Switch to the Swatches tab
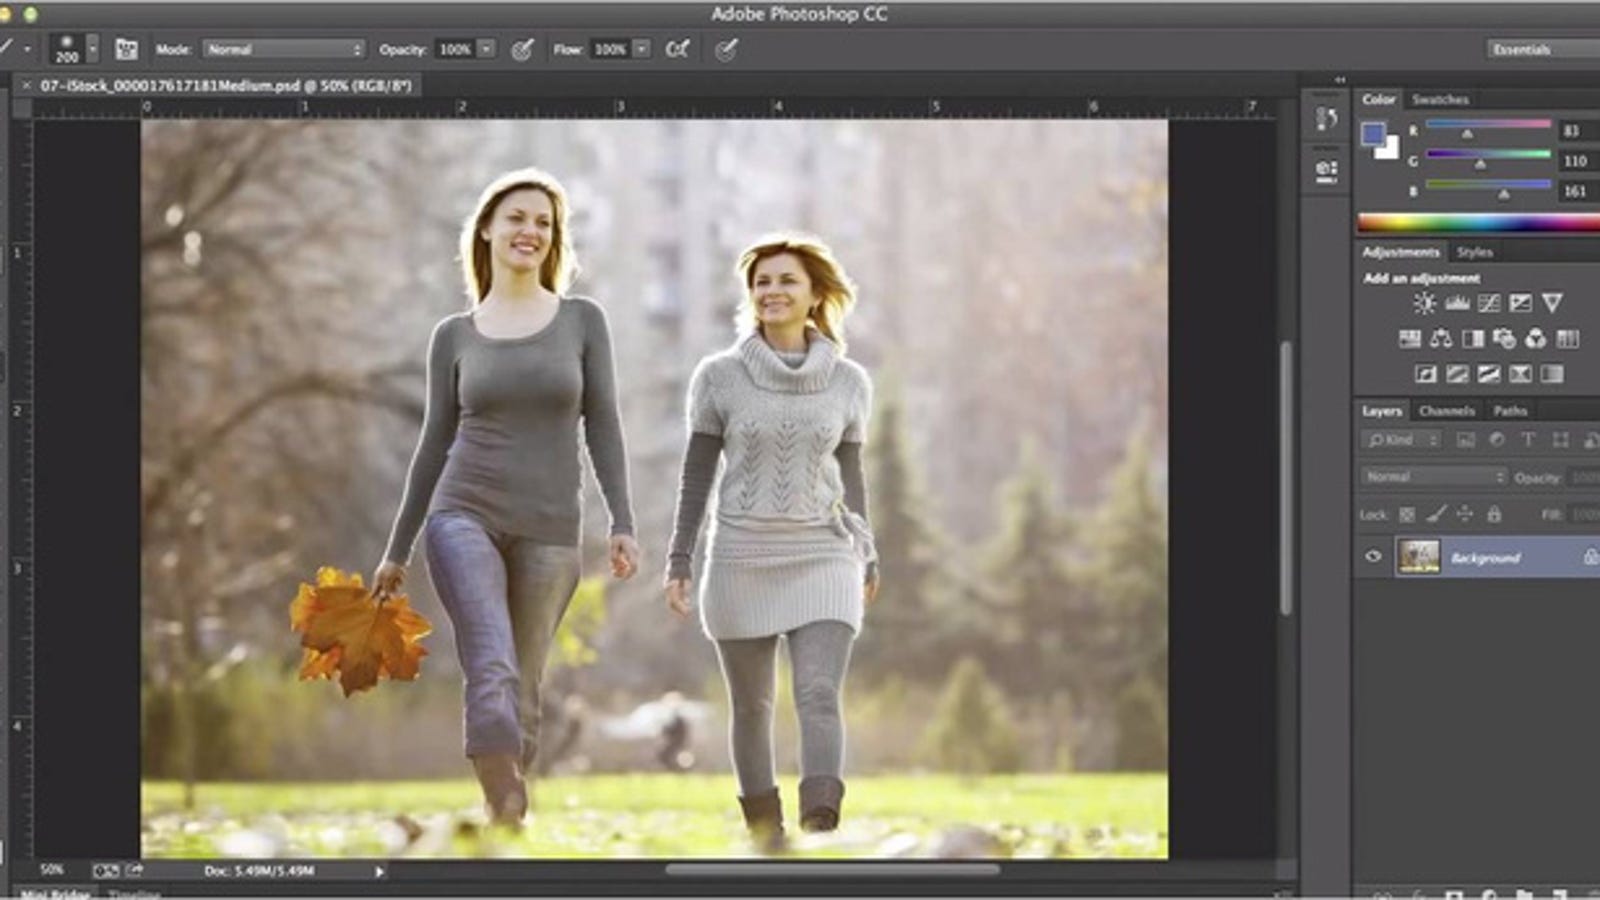The image size is (1600, 900). tap(1440, 99)
